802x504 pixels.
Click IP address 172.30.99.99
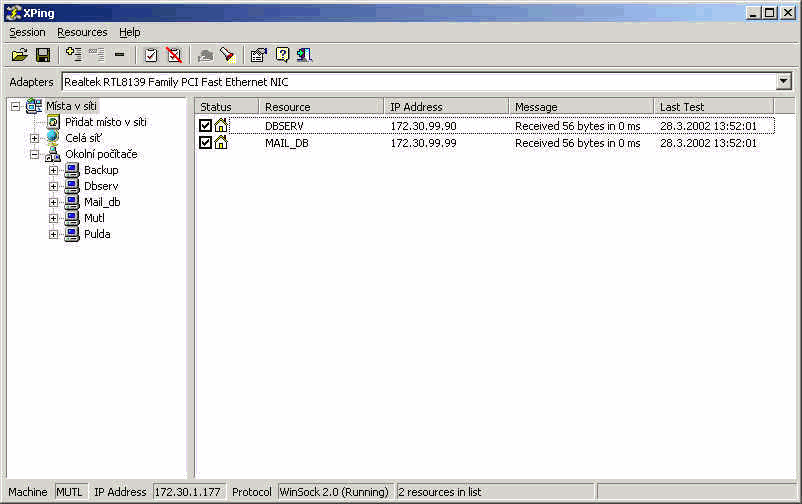pos(424,143)
